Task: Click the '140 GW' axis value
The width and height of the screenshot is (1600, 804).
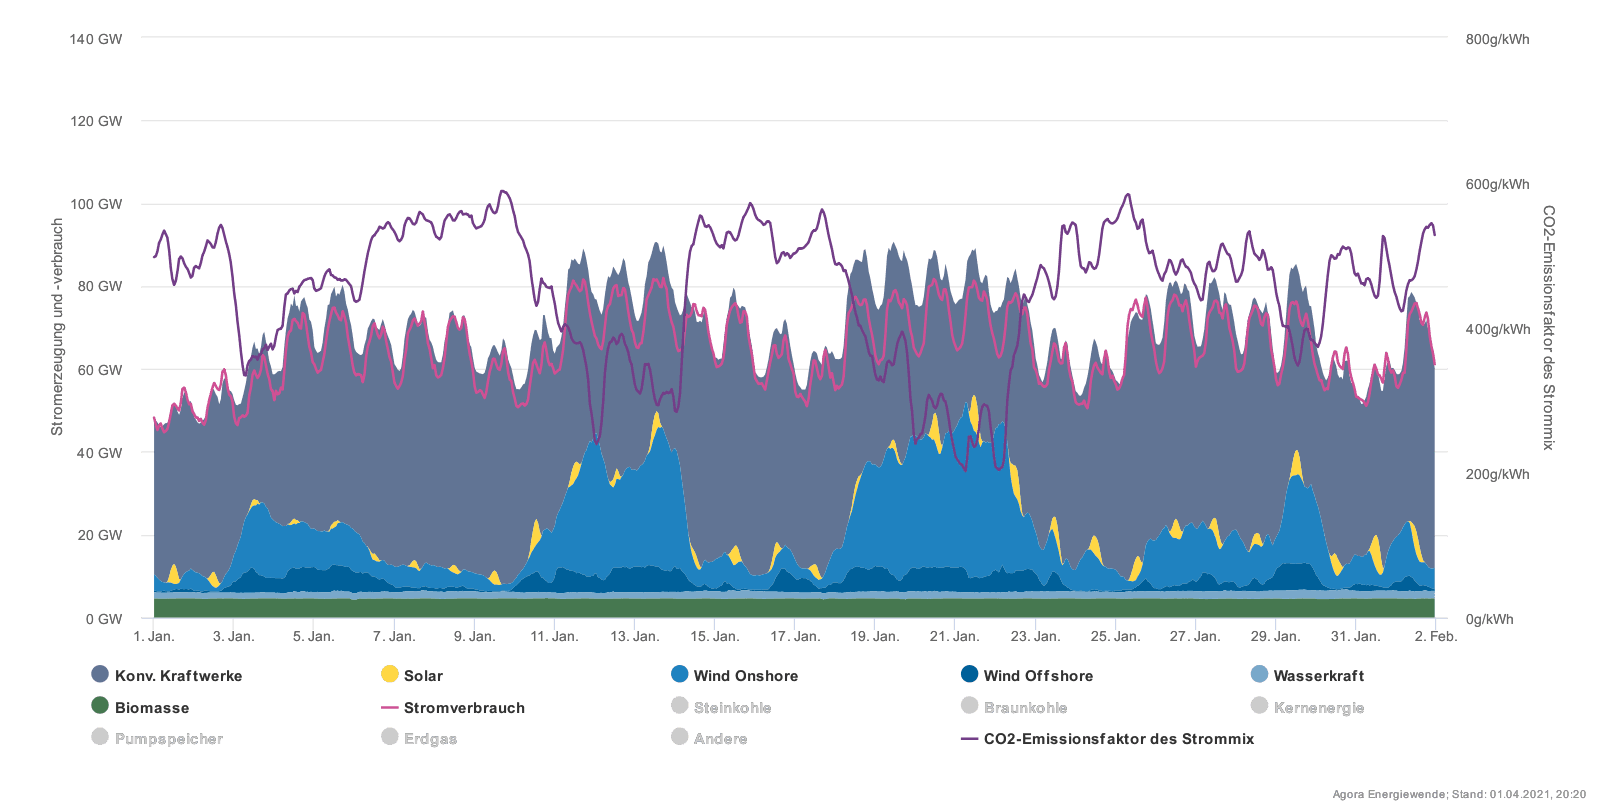Action: point(96,39)
